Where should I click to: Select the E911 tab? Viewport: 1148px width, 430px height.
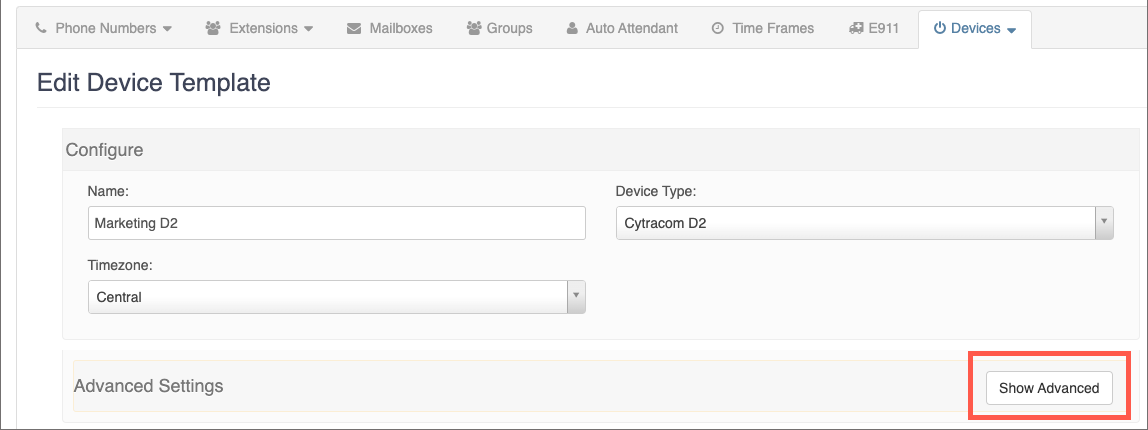[883, 28]
